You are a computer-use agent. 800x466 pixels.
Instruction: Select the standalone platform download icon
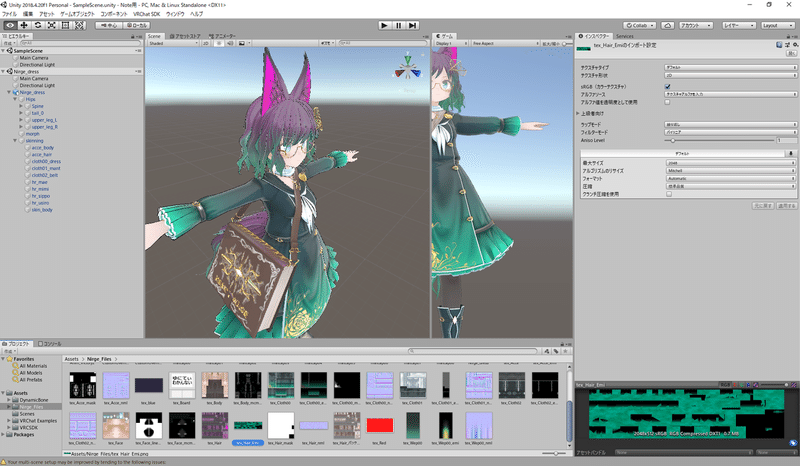(791, 153)
